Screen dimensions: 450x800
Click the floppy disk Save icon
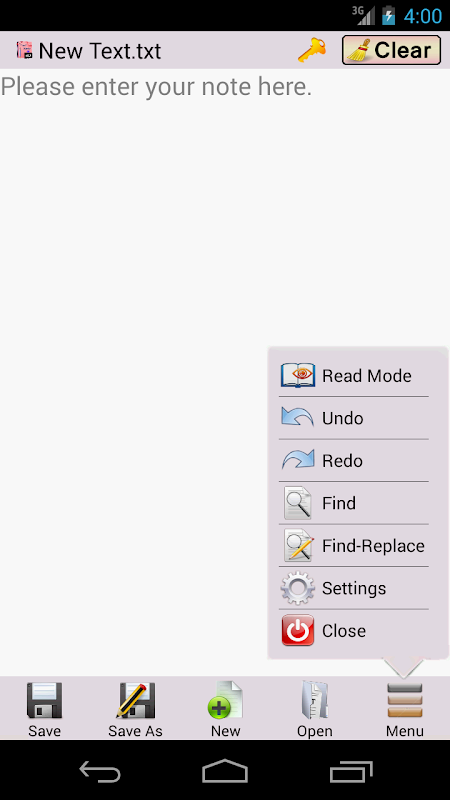click(x=44, y=700)
